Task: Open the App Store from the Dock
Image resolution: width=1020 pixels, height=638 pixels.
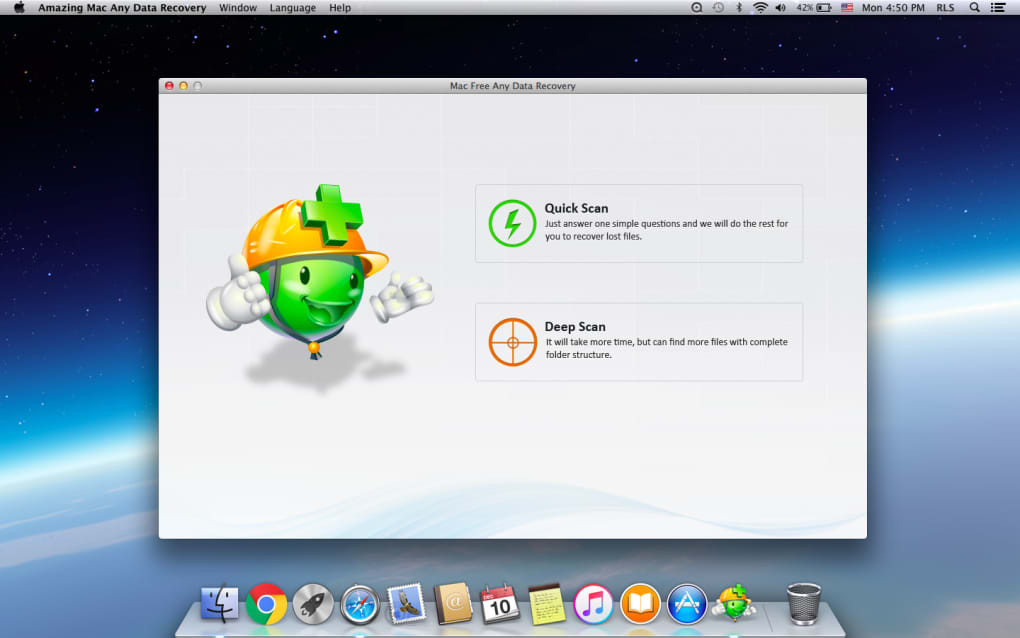Action: point(687,604)
